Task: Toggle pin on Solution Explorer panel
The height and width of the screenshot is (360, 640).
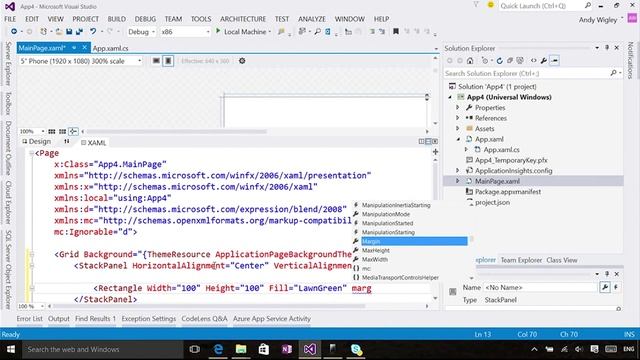Action: click(x=607, y=48)
